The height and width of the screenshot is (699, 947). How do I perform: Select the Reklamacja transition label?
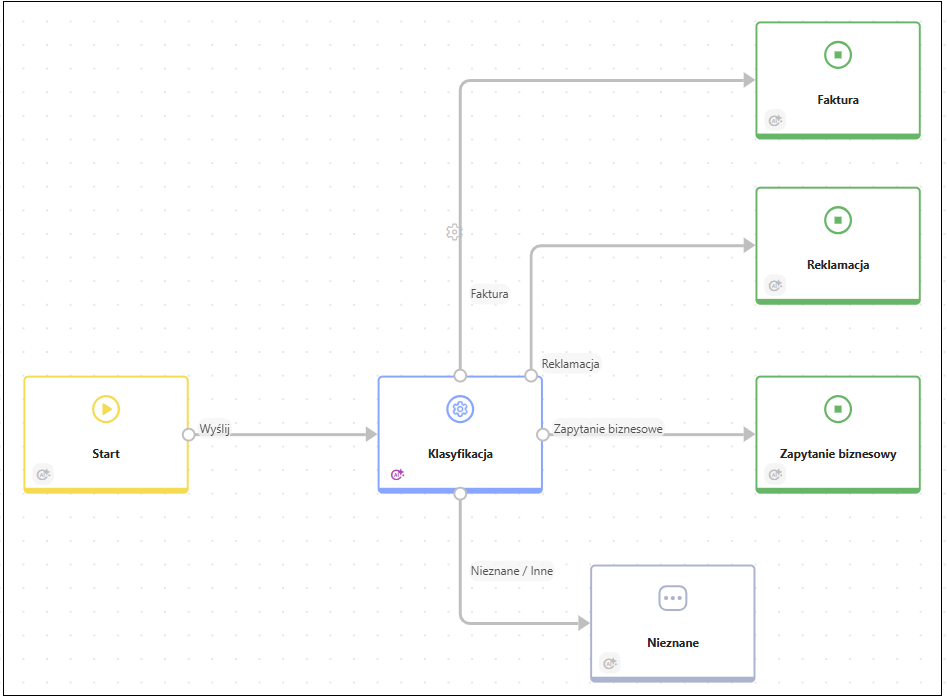coord(570,364)
